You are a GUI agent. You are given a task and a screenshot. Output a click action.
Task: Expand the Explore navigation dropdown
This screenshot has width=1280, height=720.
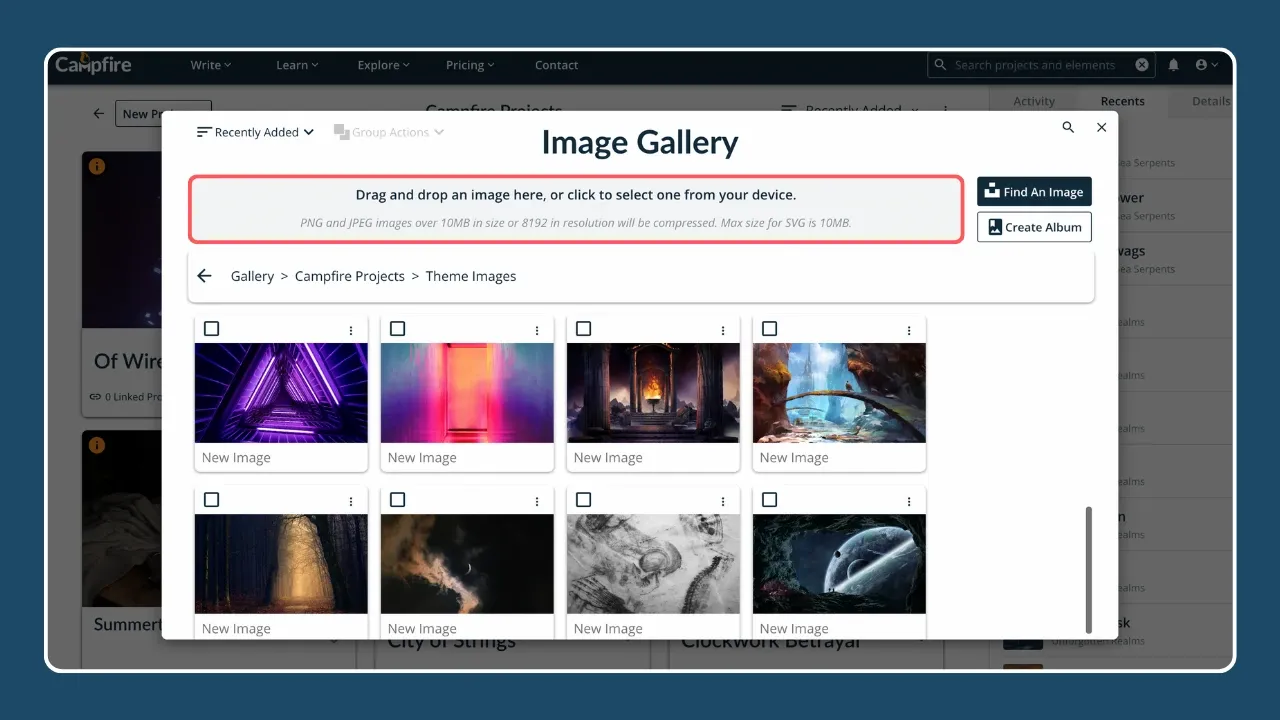383,65
